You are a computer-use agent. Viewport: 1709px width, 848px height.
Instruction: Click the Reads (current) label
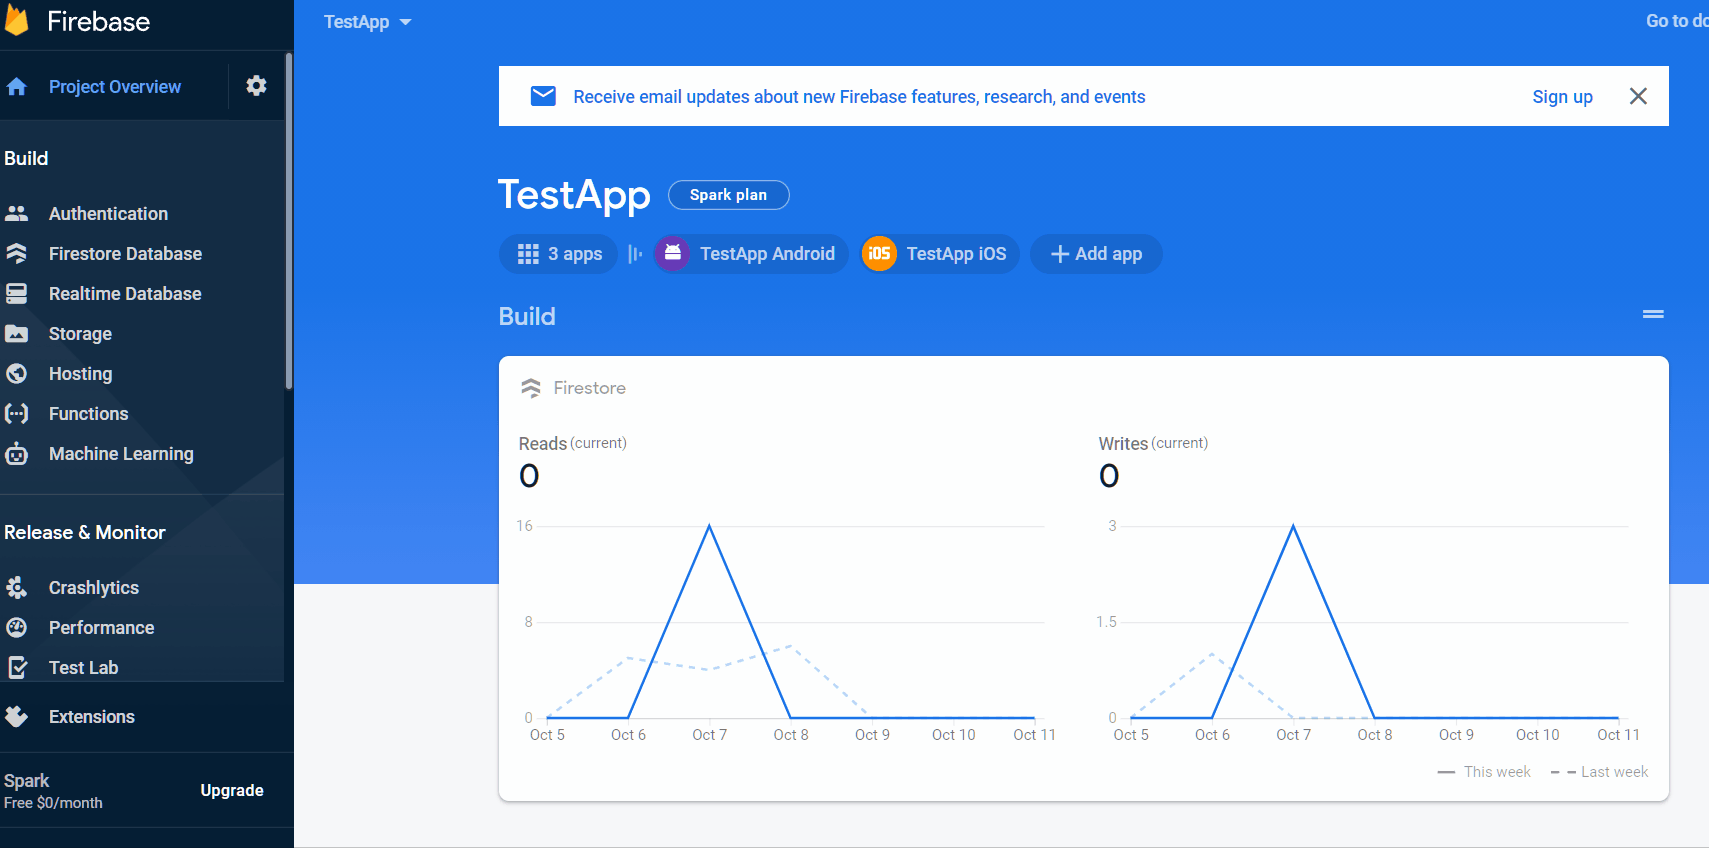[573, 443]
